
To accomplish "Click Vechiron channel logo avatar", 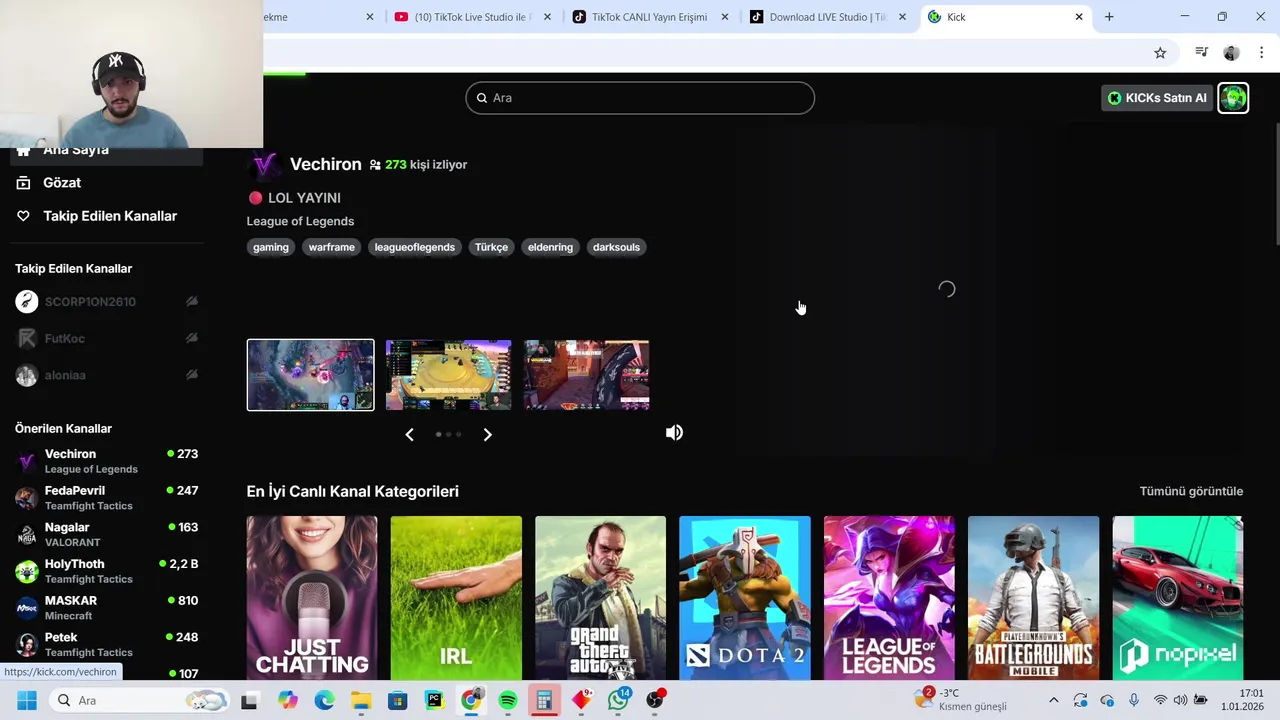I will tap(264, 165).
